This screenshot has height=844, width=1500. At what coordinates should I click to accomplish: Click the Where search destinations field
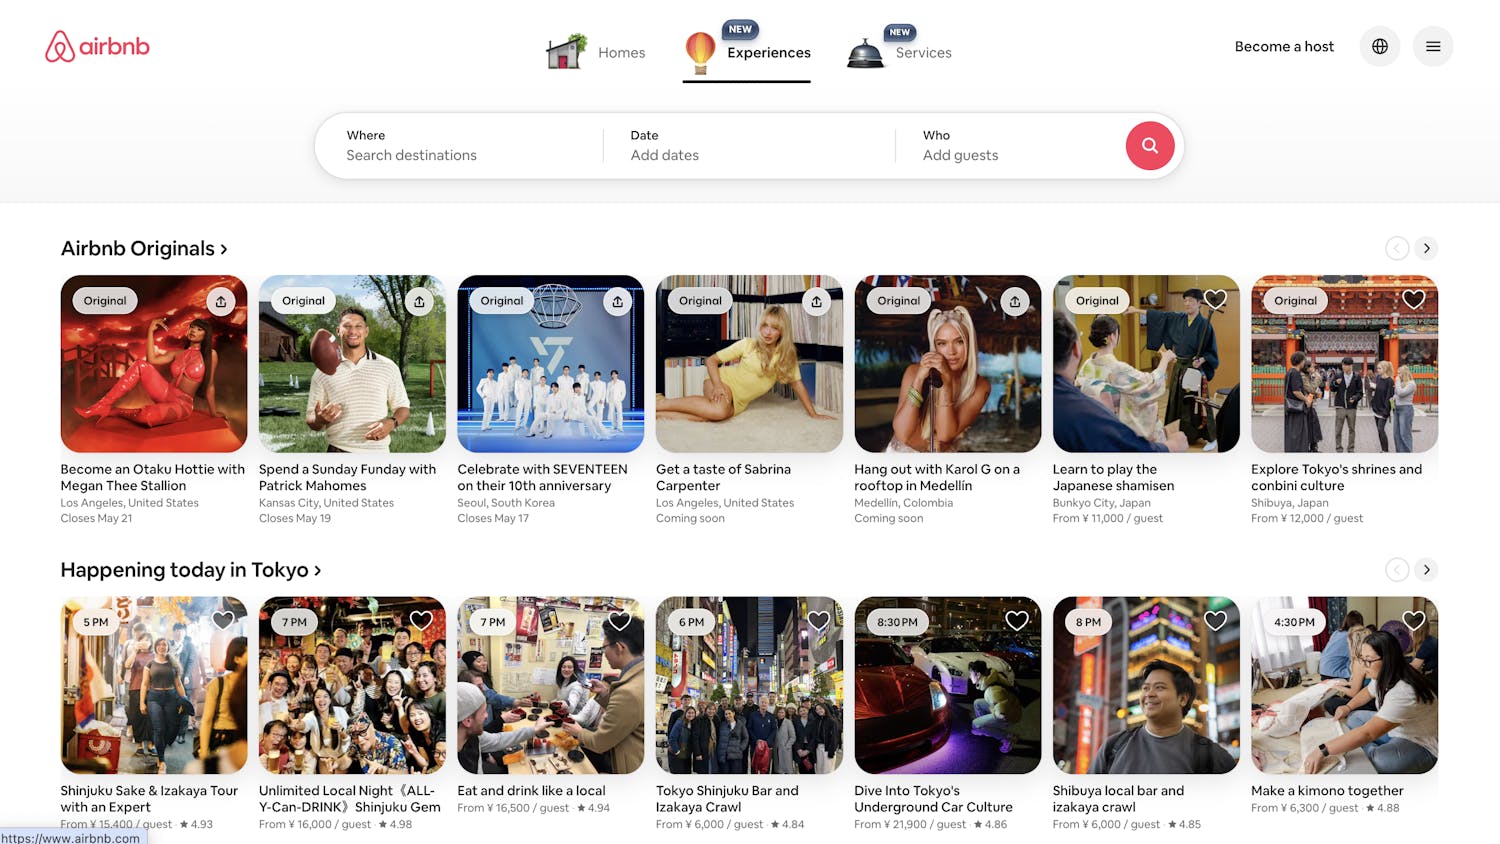tap(460, 146)
